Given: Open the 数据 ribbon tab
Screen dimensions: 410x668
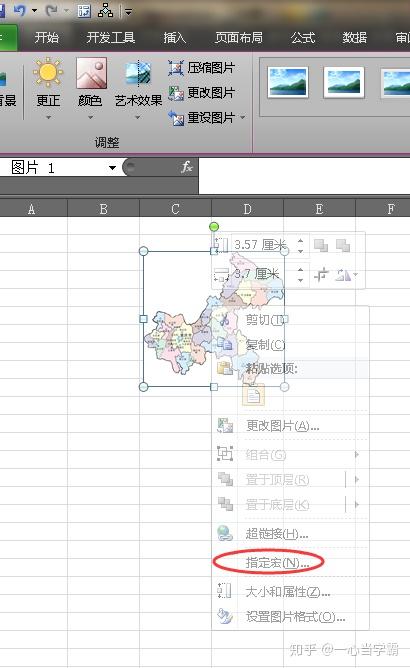Looking at the screenshot, I should (355, 38).
